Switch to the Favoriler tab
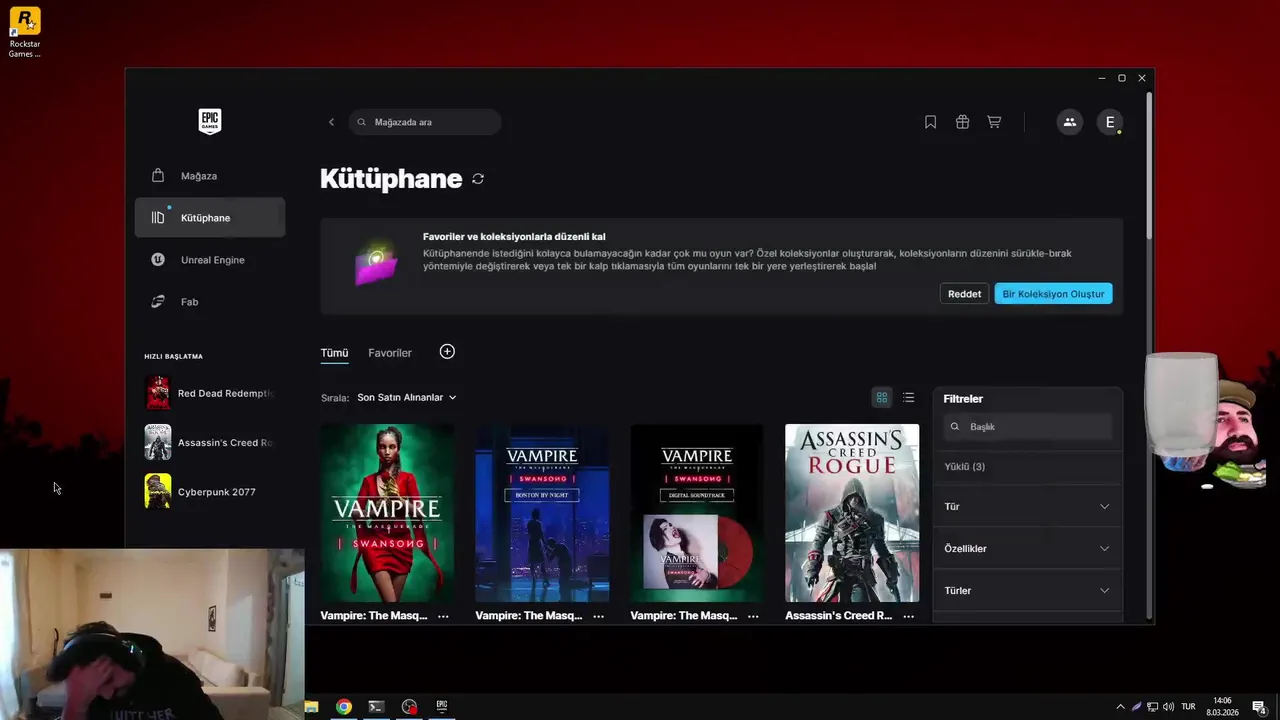1280x720 pixels. 390,353
